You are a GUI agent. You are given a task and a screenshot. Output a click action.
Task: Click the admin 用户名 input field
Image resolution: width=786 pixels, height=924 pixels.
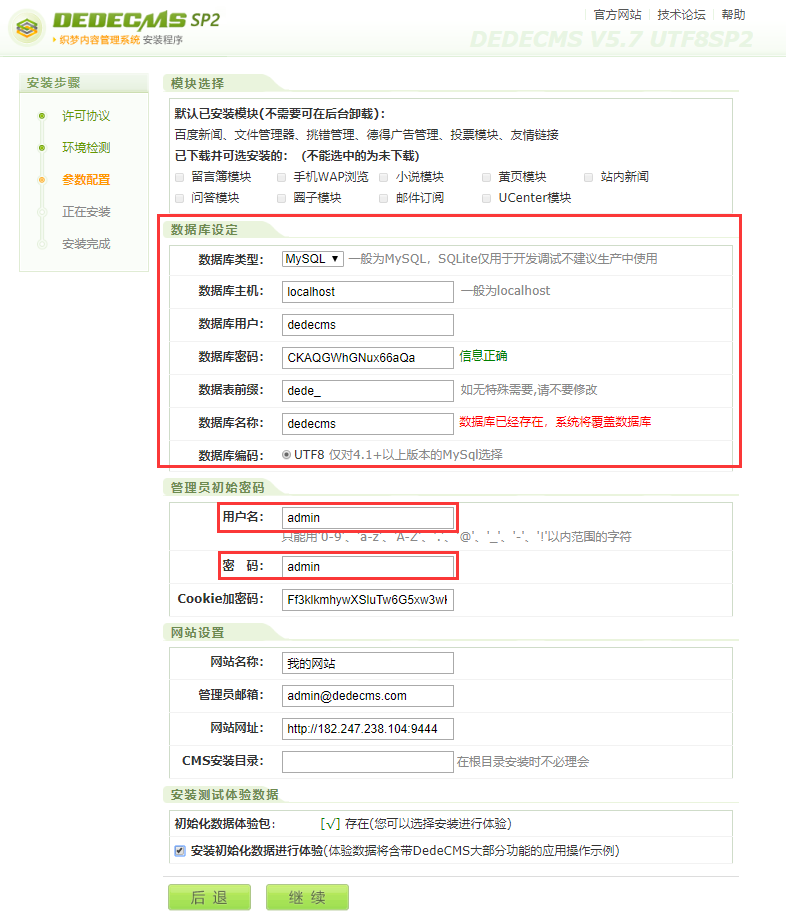click(368, 517)
